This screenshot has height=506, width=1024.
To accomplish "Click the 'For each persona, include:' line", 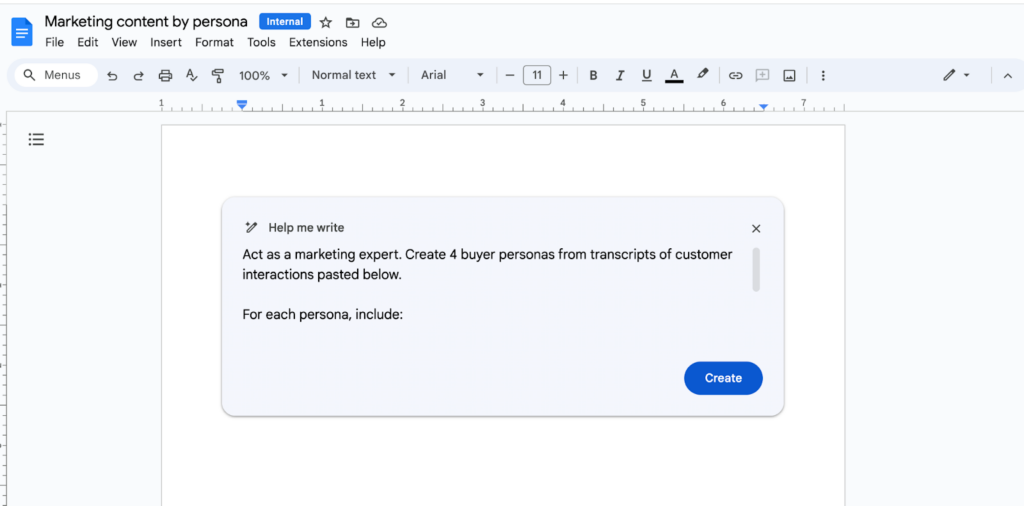I will [323, 315].
